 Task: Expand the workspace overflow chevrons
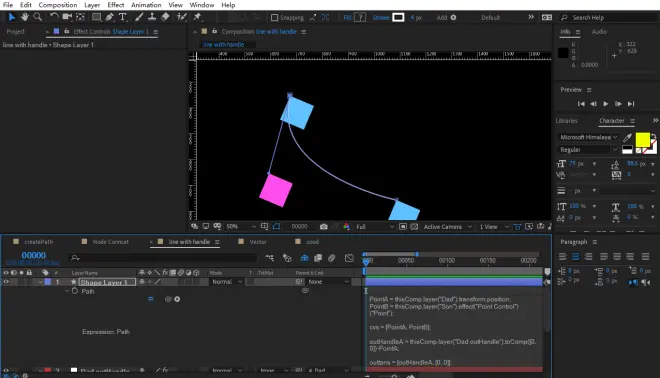pos(531,17)
